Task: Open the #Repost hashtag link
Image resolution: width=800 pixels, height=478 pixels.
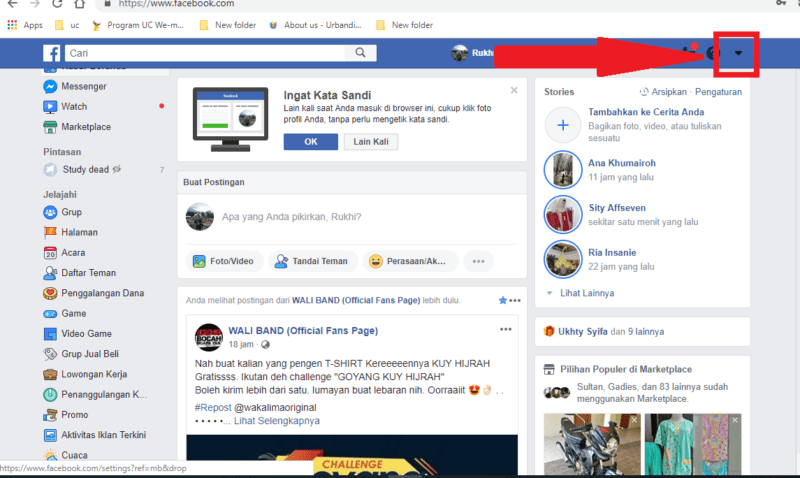Action: 213,408
